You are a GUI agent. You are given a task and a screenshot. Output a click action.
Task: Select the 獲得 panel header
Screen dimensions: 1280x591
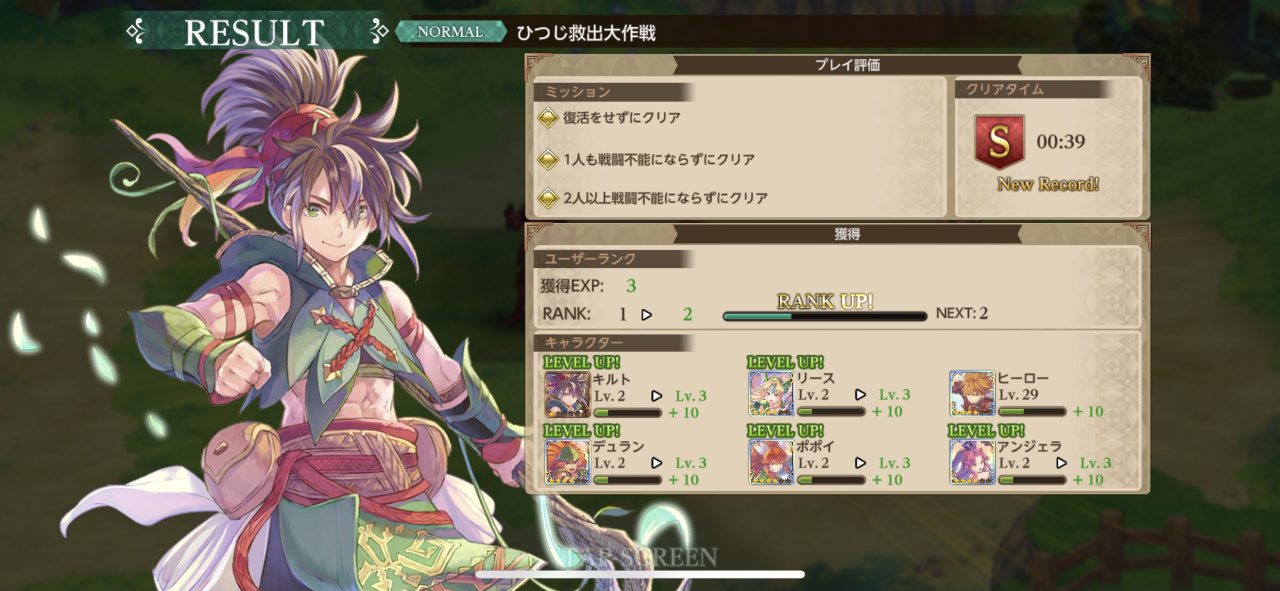[x=847, y=234]
